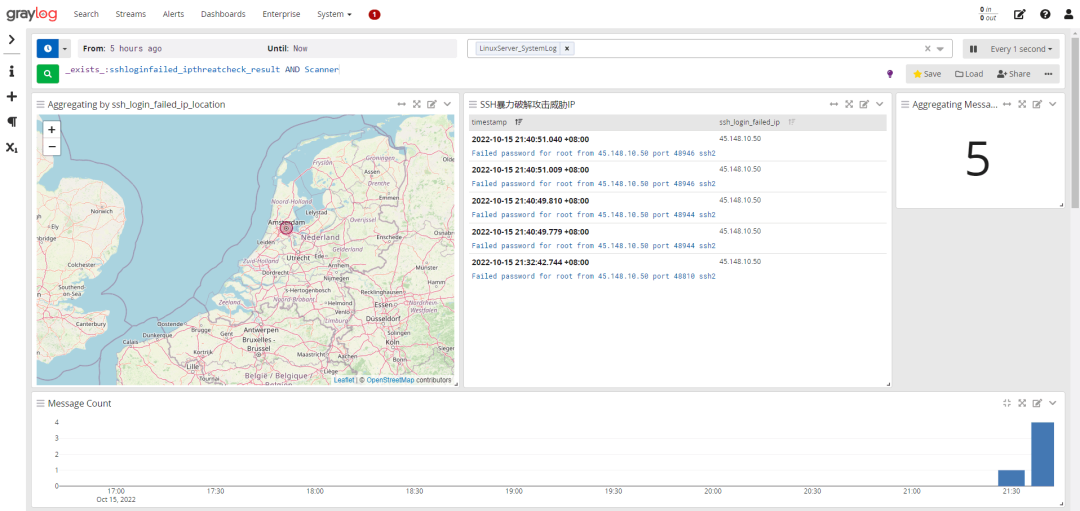Click the Save button

click(926, 74)
